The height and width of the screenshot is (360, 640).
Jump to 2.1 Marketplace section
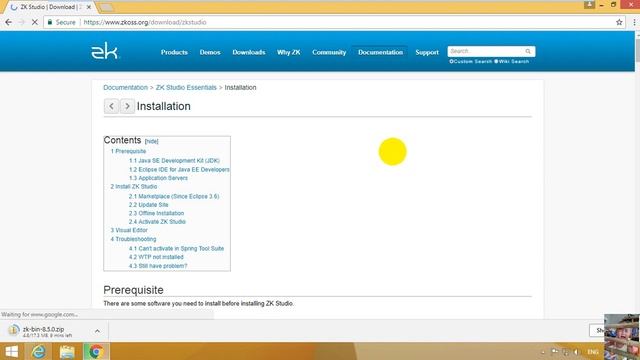(x=174, y=196)
